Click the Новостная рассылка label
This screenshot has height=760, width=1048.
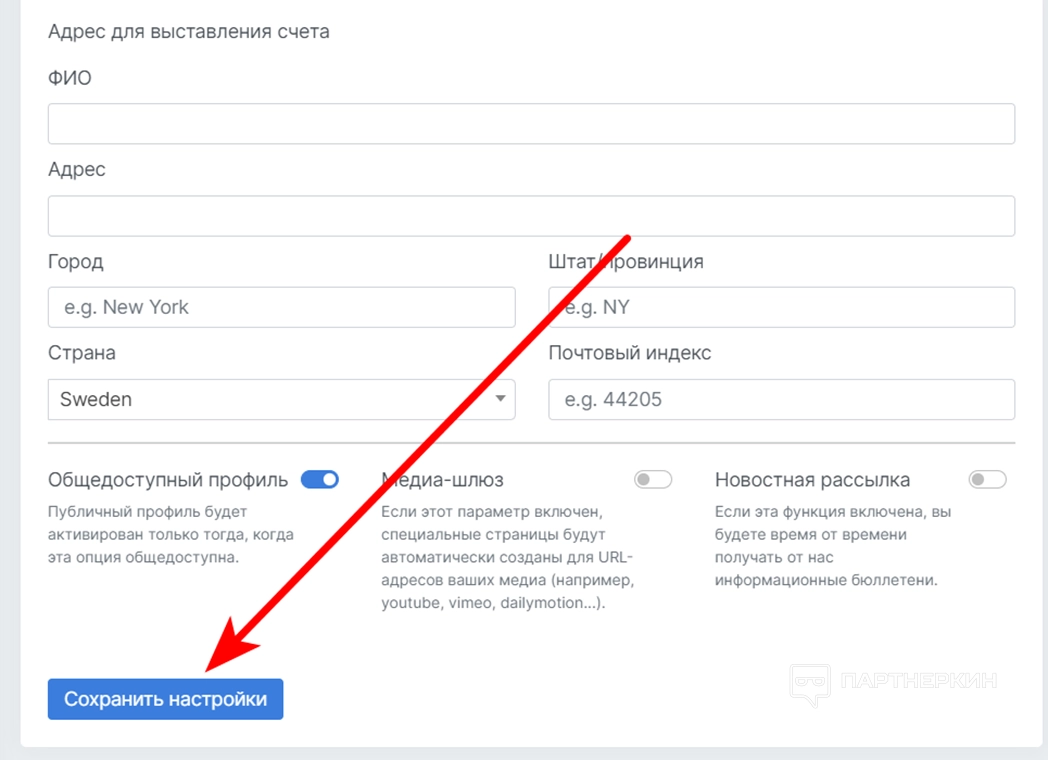[812, 480]
